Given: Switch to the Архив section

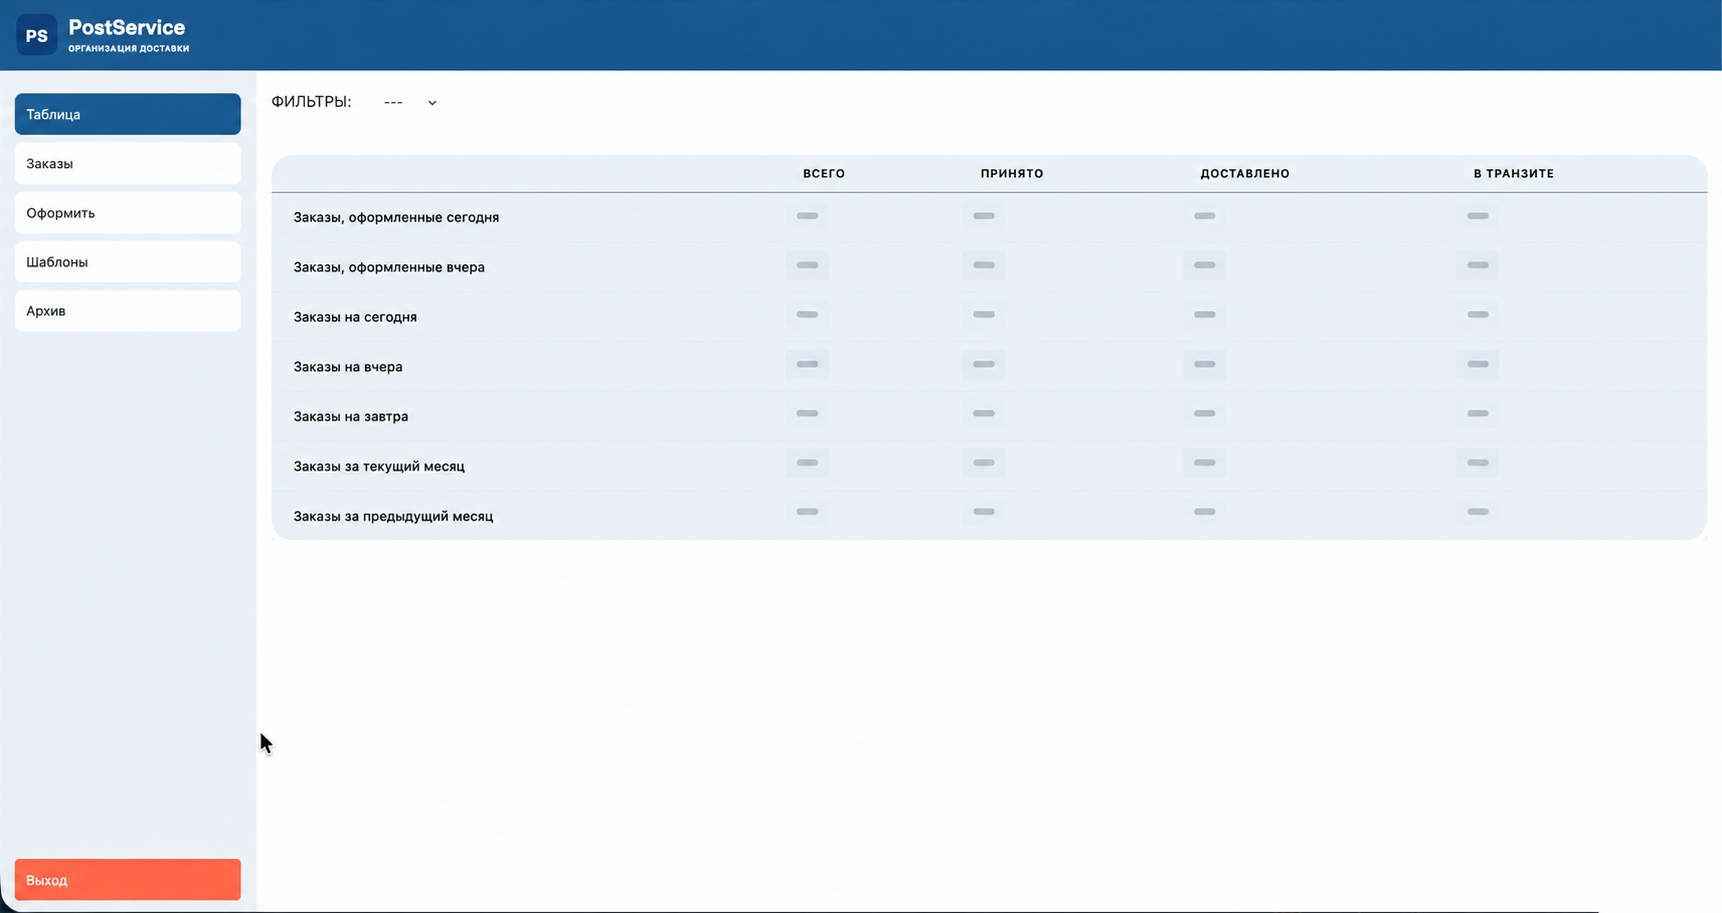Looking at the screenshot, I should tap(128, 310).
